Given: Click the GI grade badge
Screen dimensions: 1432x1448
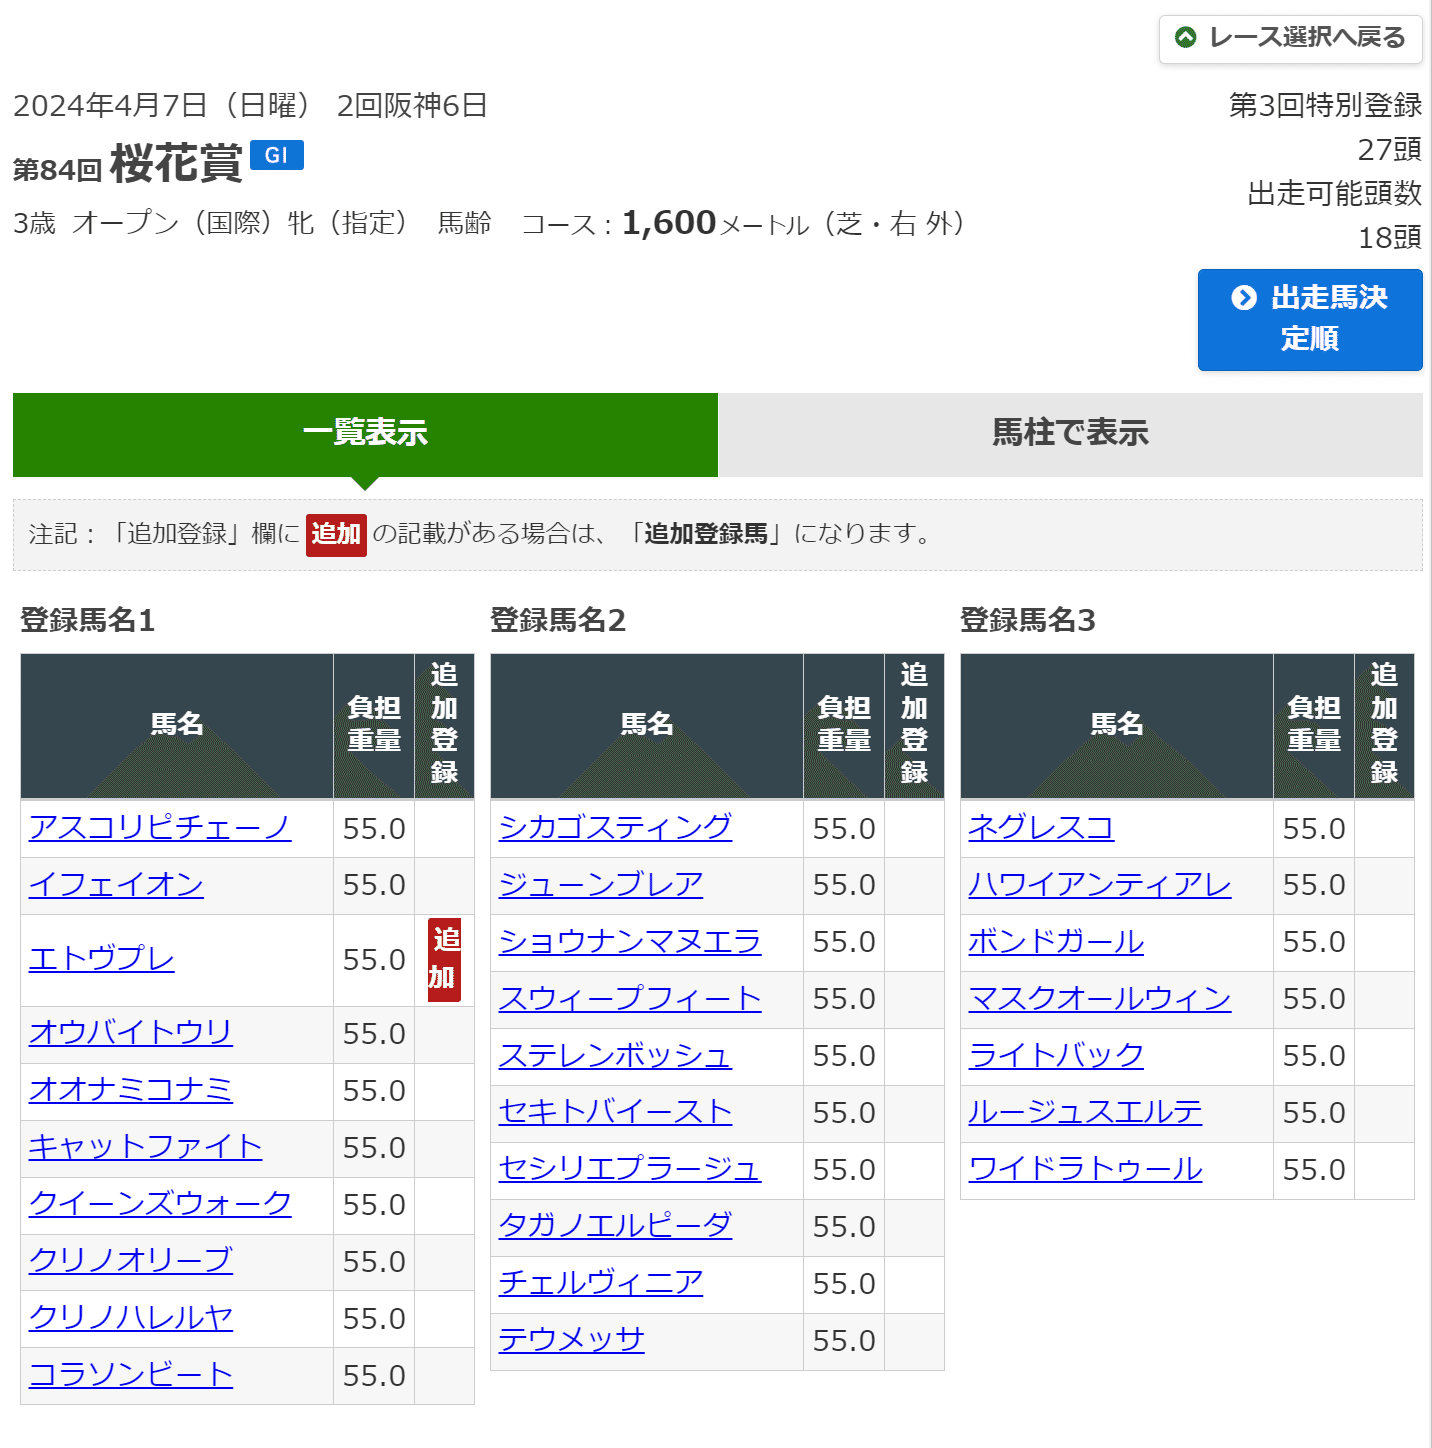Looking at the screenshot, I should coord(277,155).
